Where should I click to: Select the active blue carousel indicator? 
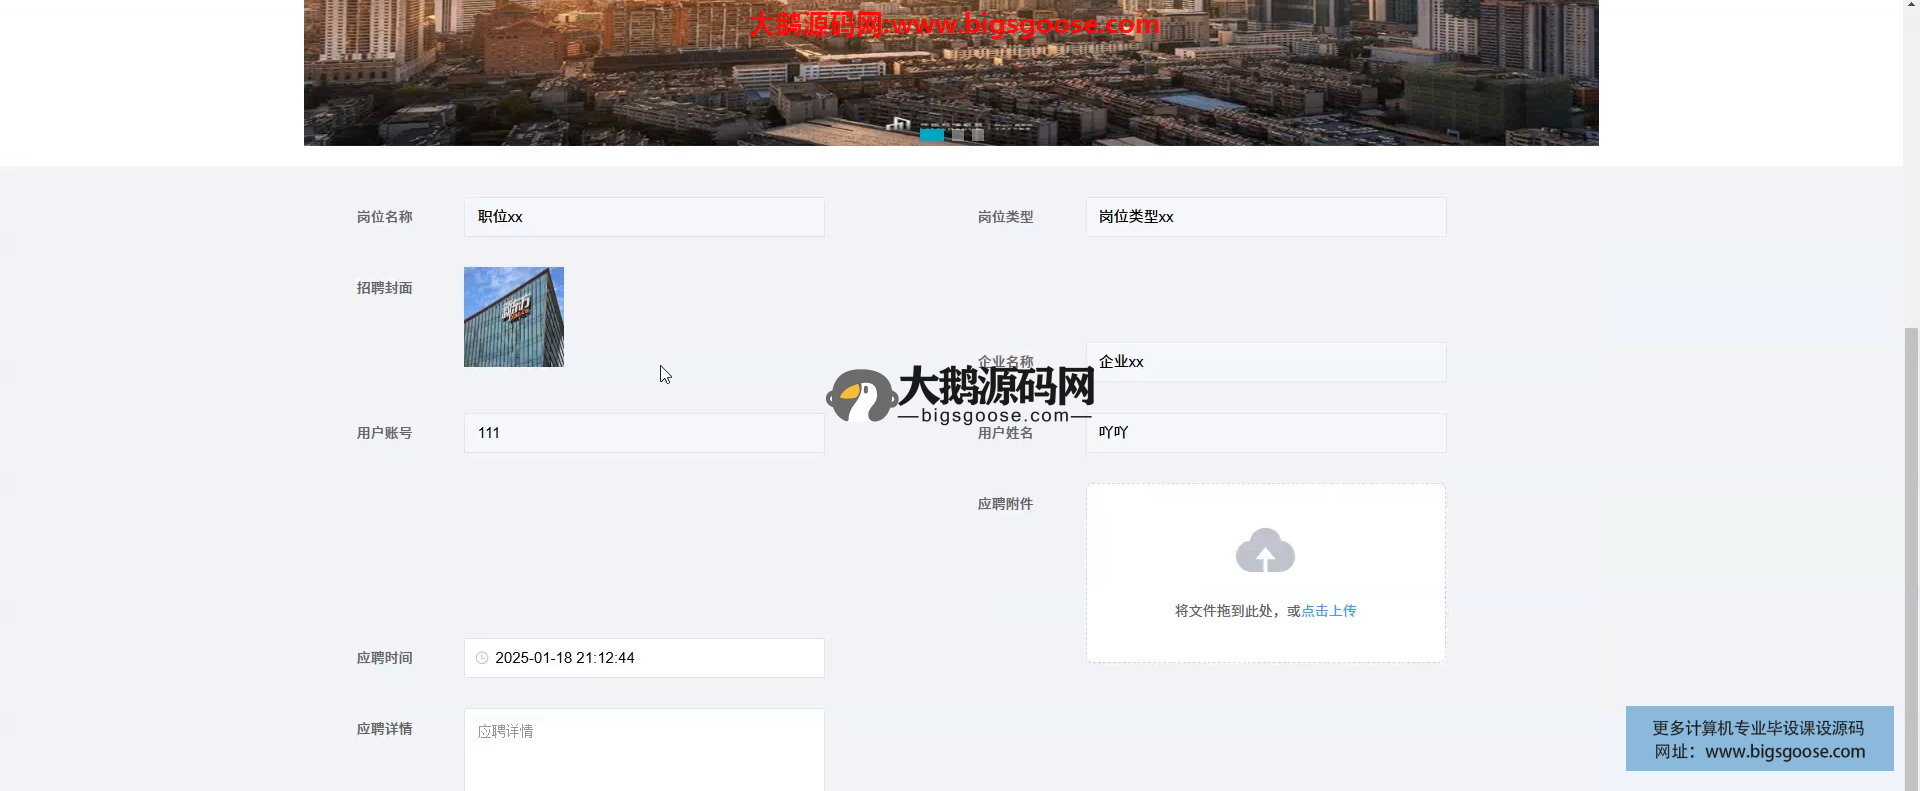tap(931, 135)
